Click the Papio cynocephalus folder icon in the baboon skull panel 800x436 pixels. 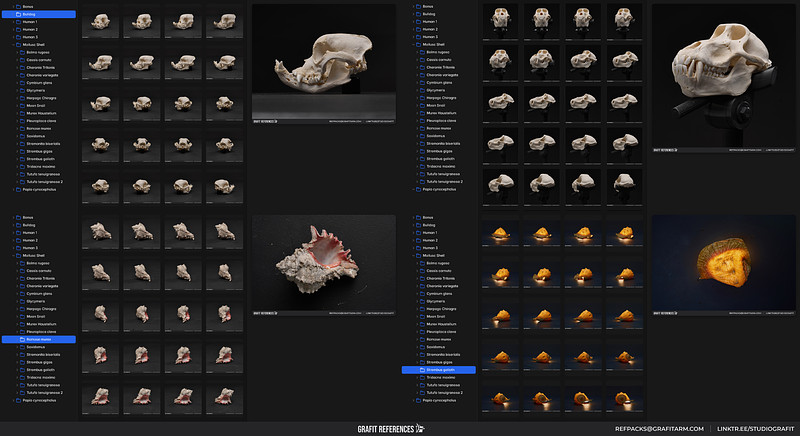(418, 190)
